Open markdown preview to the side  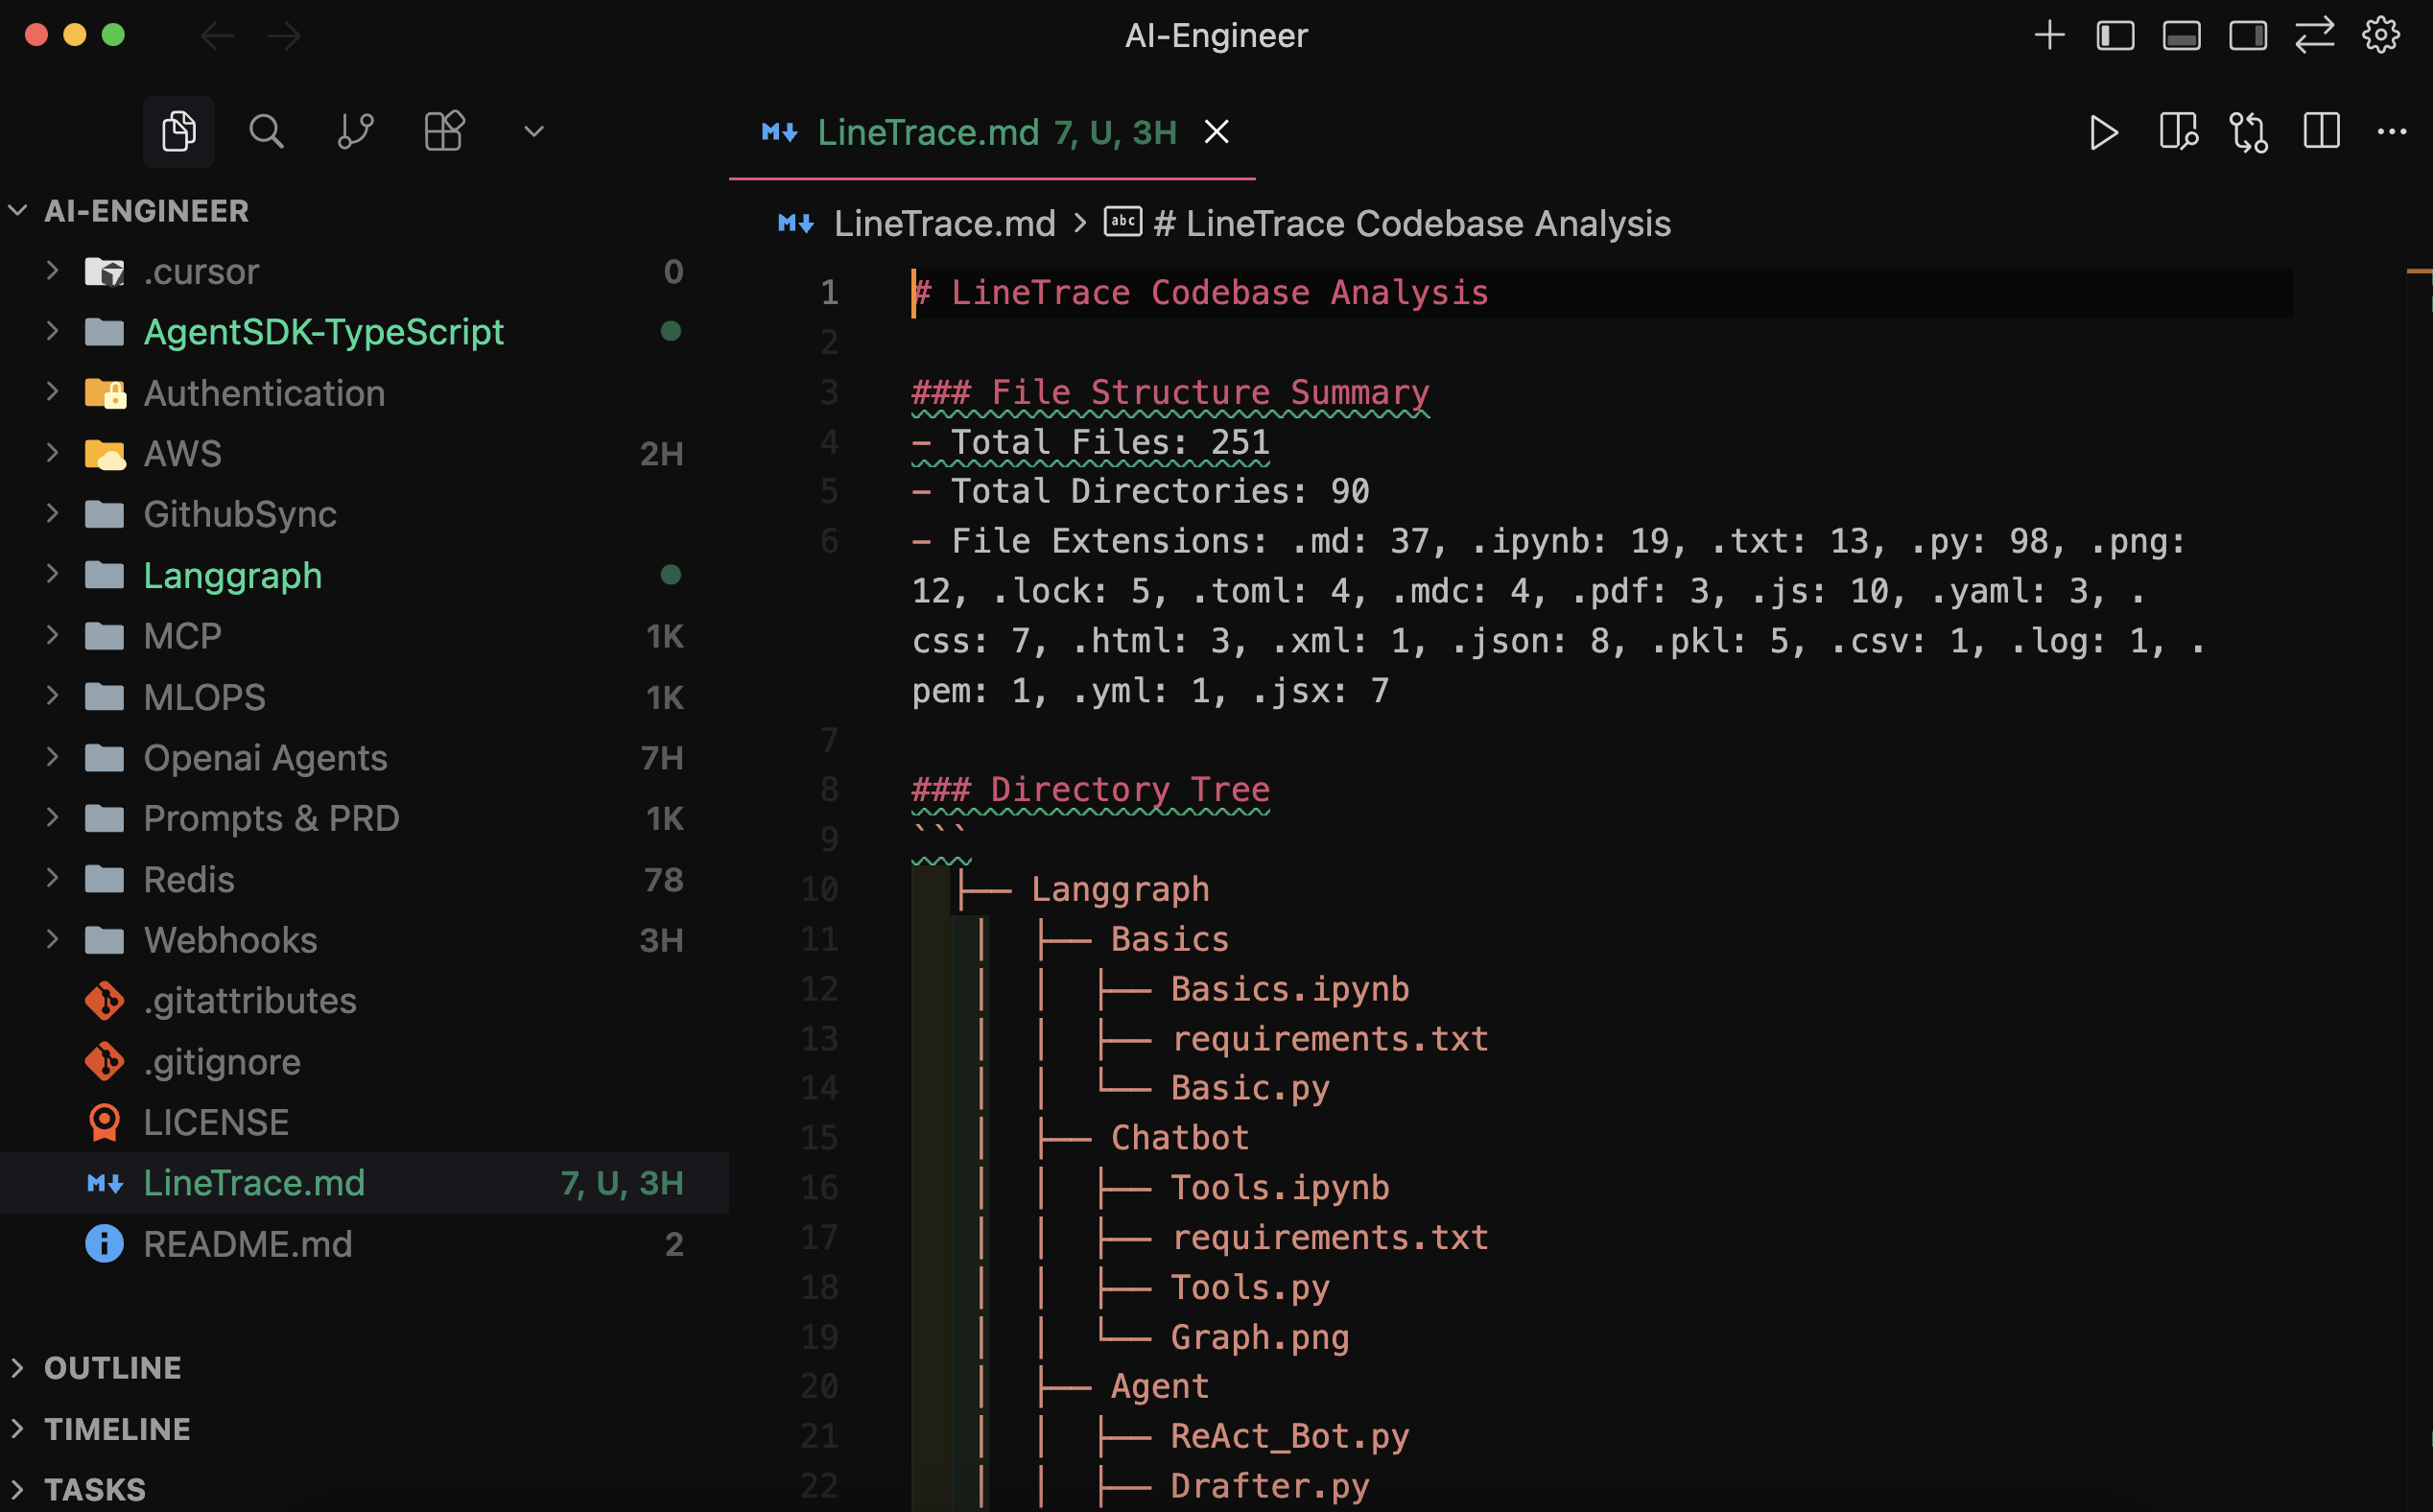point(2178,132)
